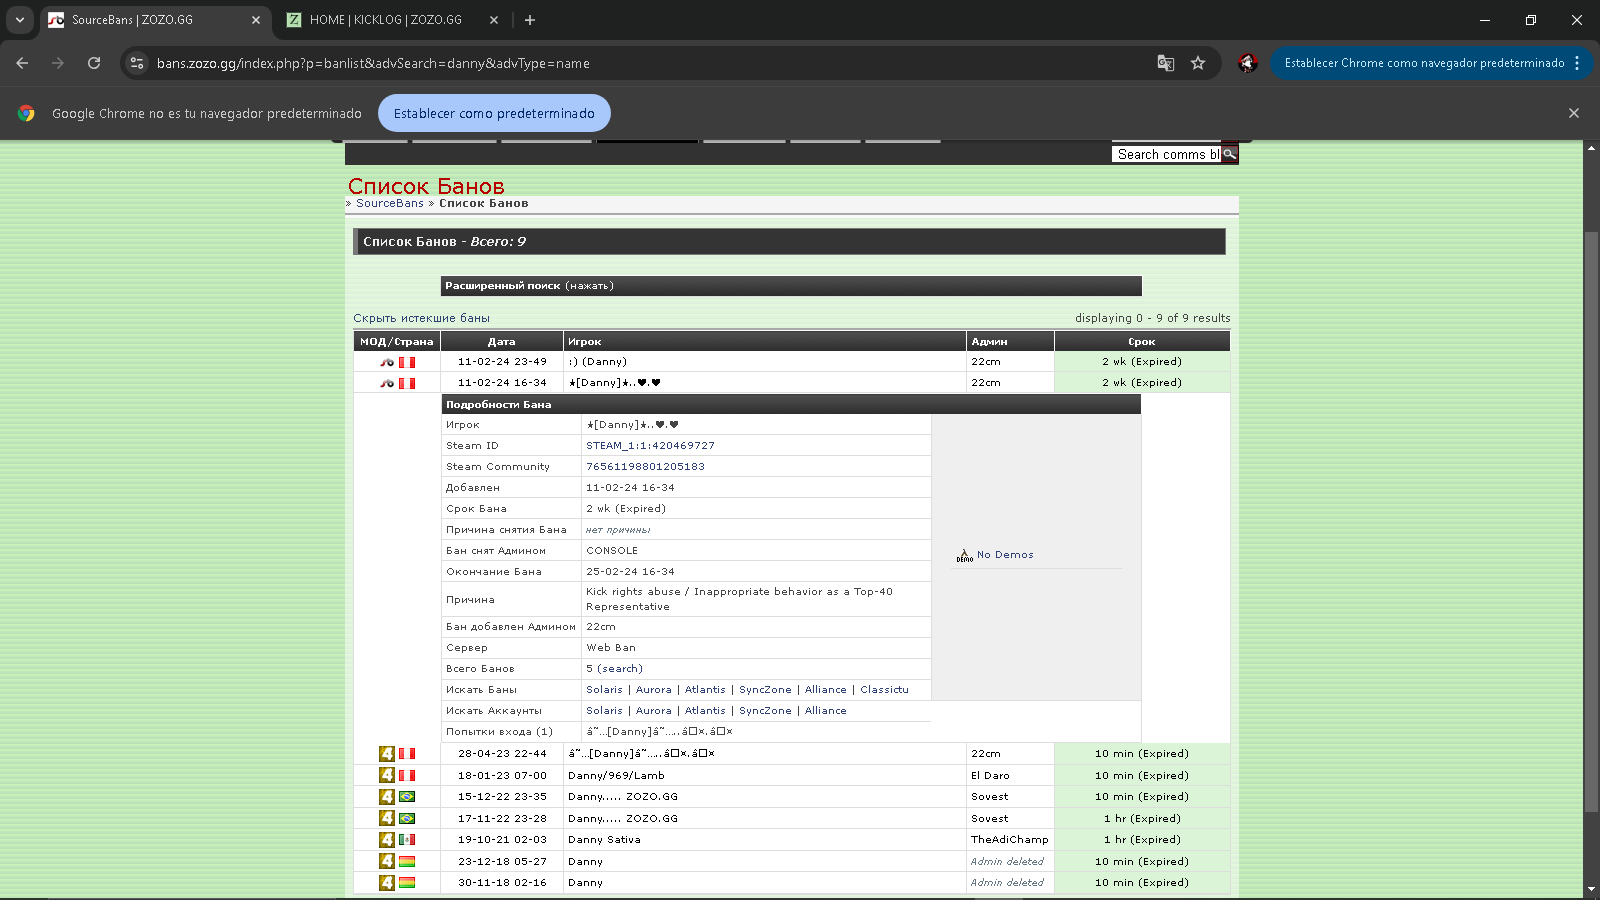This screenshot has width=1600, height=900.
Task: Click the Search comms input field
Action: point(1165,154)
